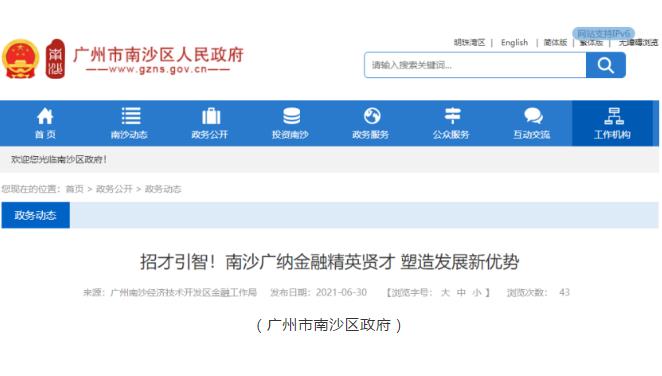Viewport: 662px width, 376px height.
Task: Open the 无障碍浏览 accessibility link
Action: coord(638,43)
